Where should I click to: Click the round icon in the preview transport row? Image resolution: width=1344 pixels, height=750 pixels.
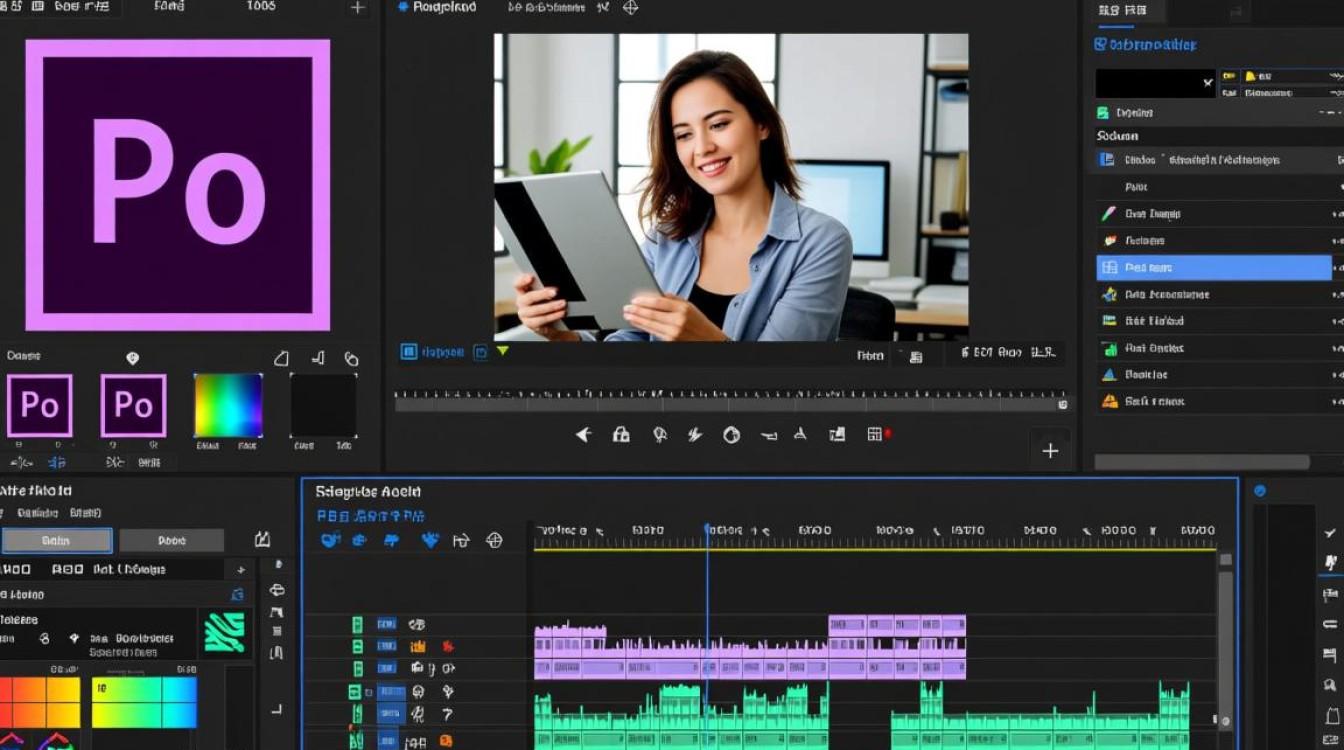(x=732, y=434)
